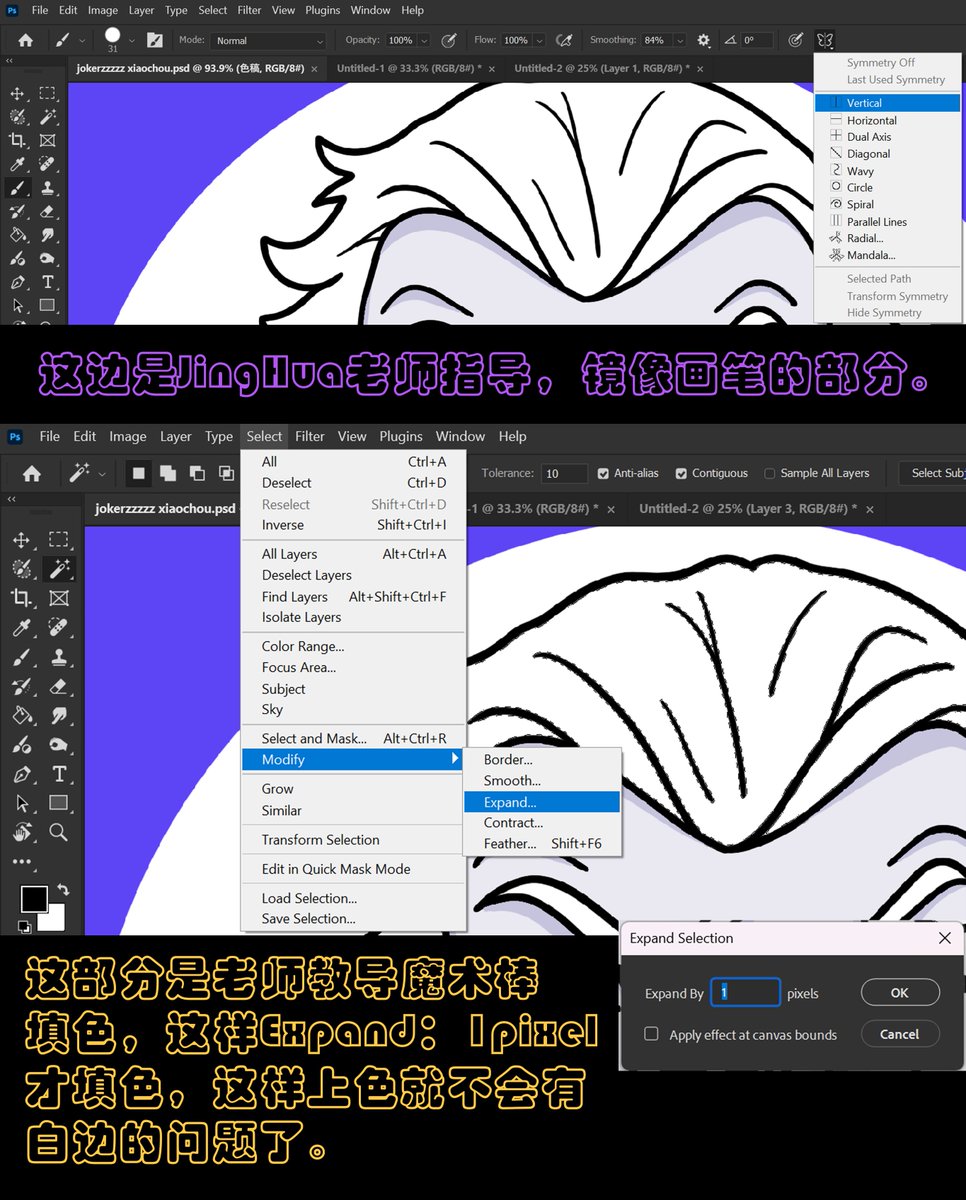The height and width of the screenshot is (1200, 966).
Task: Toggle pressure for opacity icon beside Opacity
Action: [449, 40]
